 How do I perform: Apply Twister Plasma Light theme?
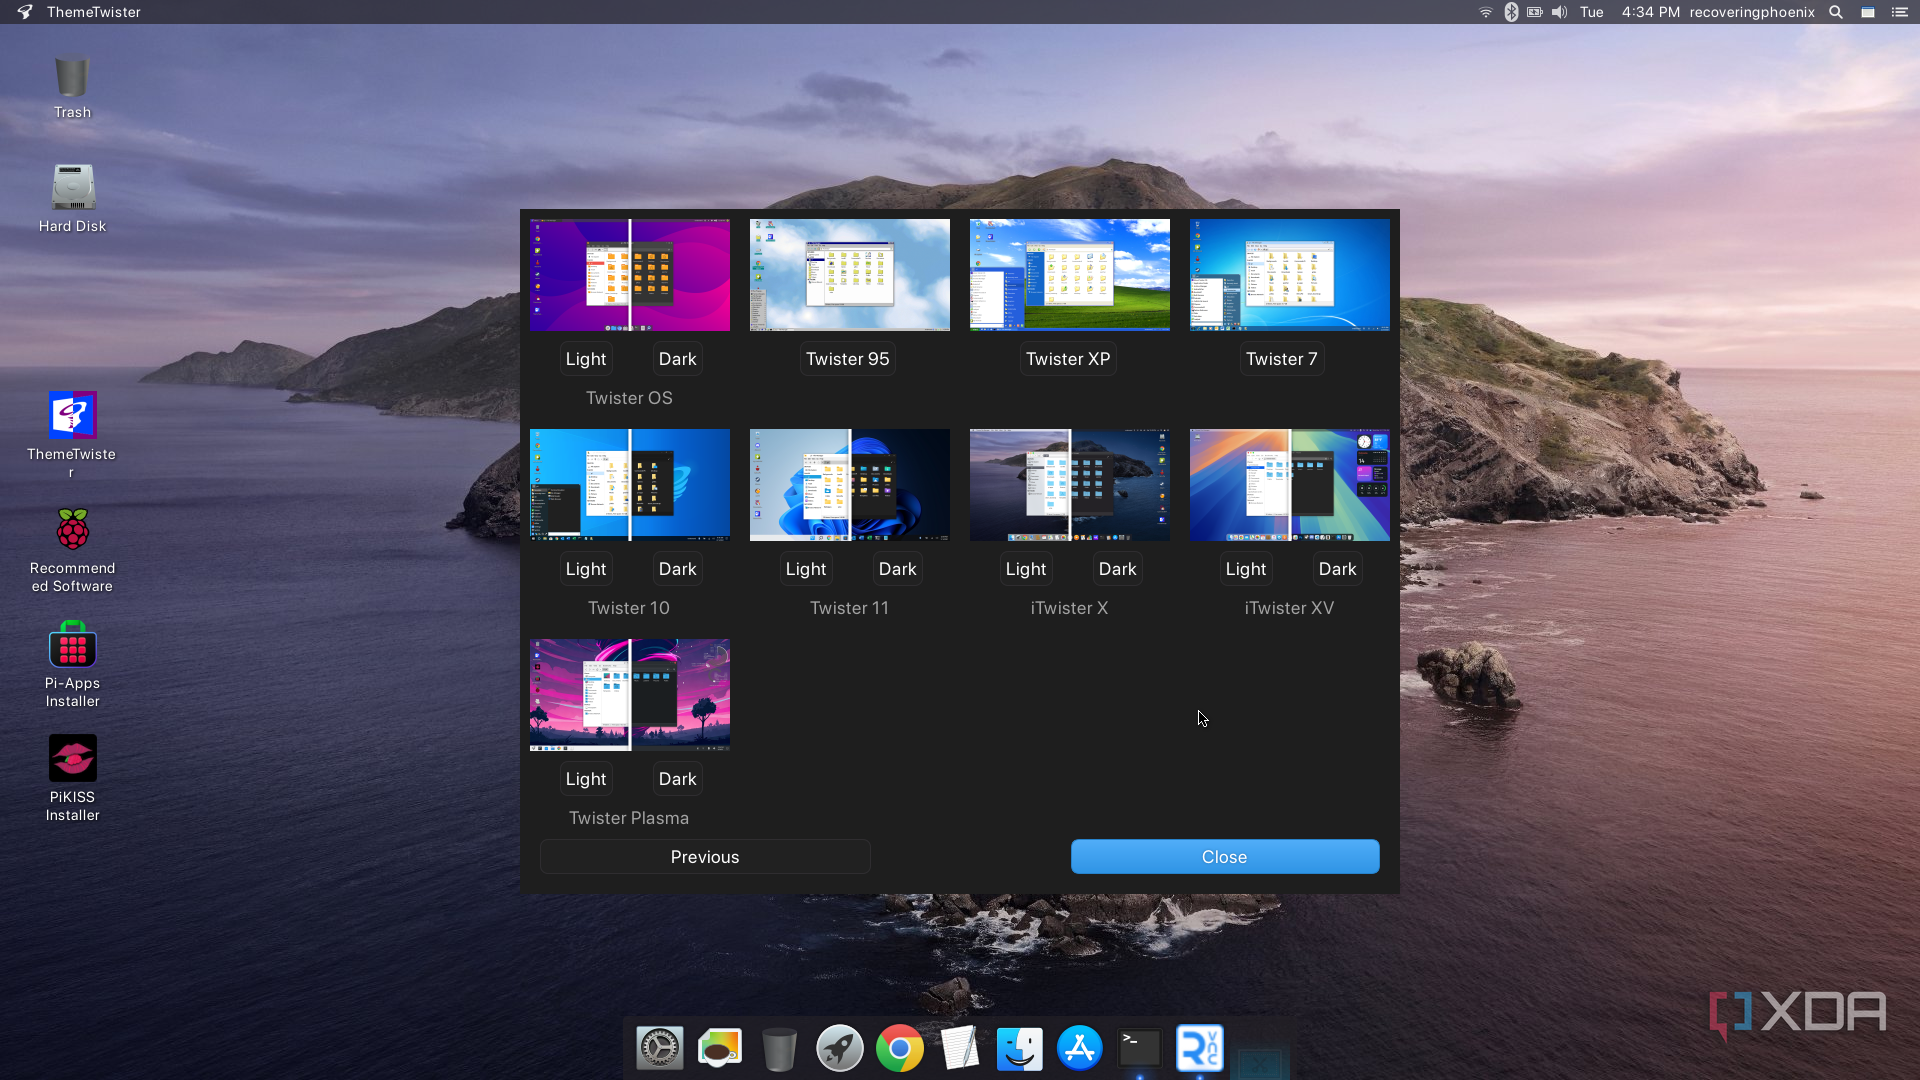586,779
